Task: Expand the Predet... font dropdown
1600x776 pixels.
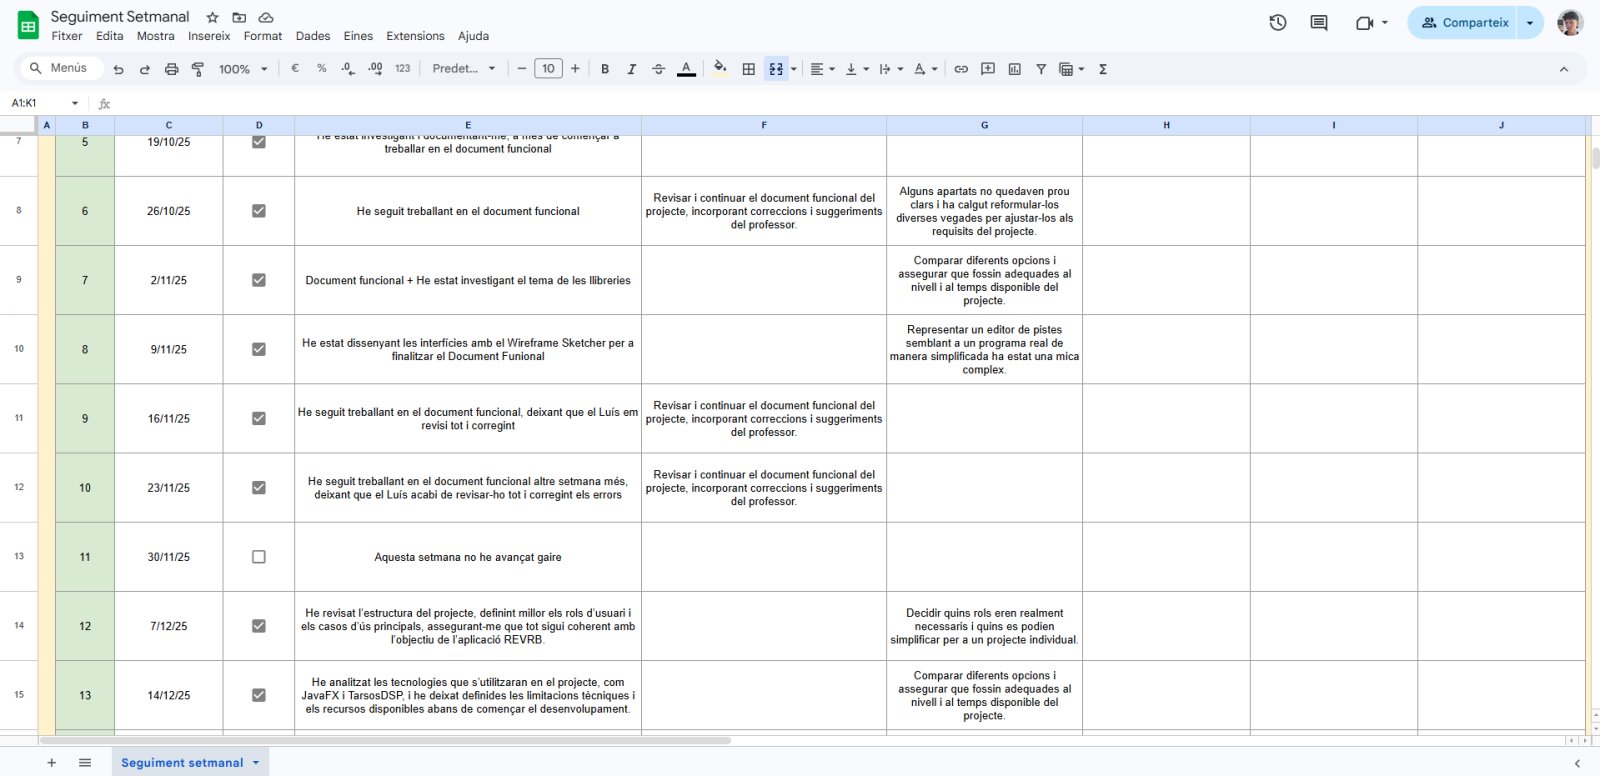Action: [464, 69]
